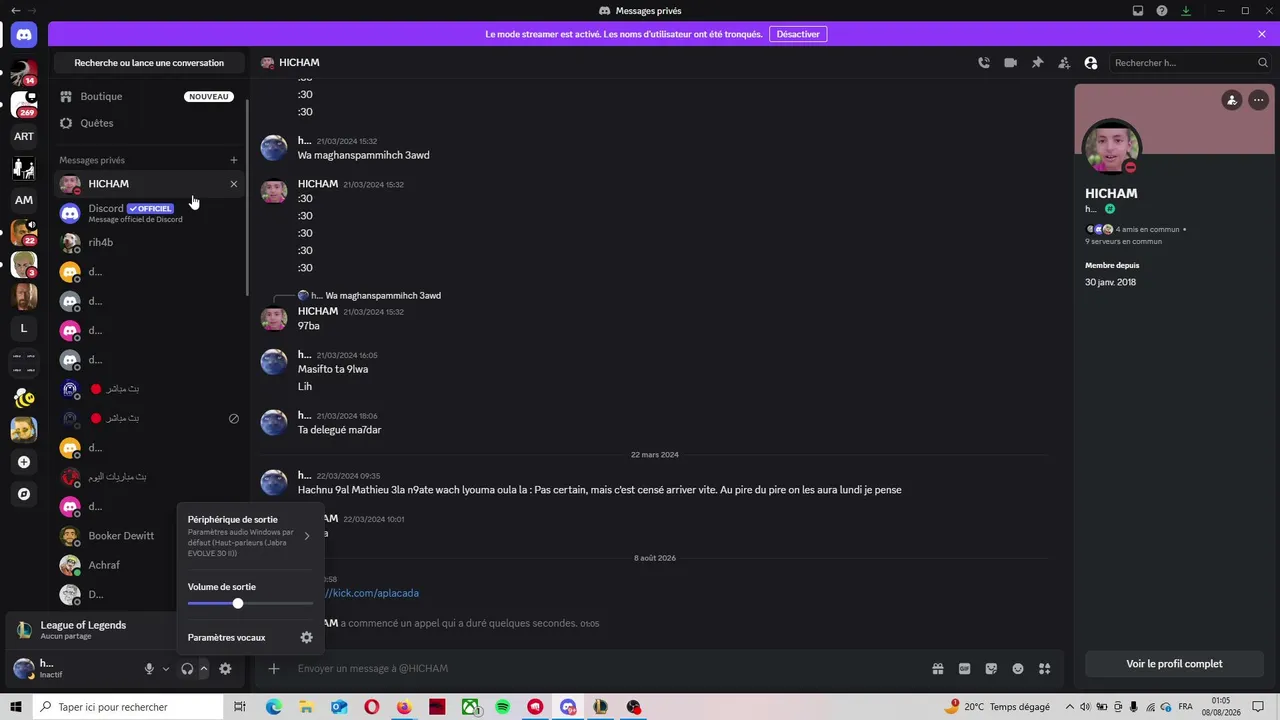The height and width of the screenshot is (720, 1280).
Task: Open the GIF picker
Action: [x=965, y=669]
